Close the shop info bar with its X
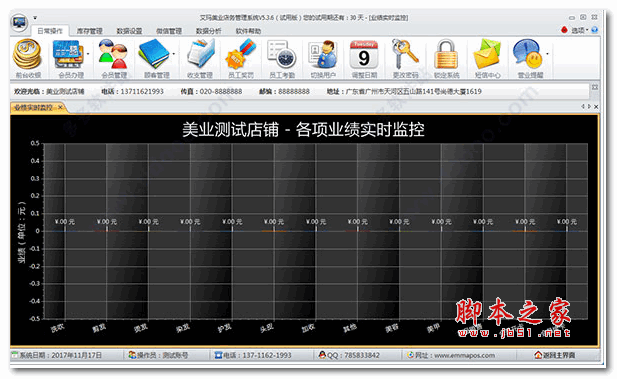 (595, 87)
